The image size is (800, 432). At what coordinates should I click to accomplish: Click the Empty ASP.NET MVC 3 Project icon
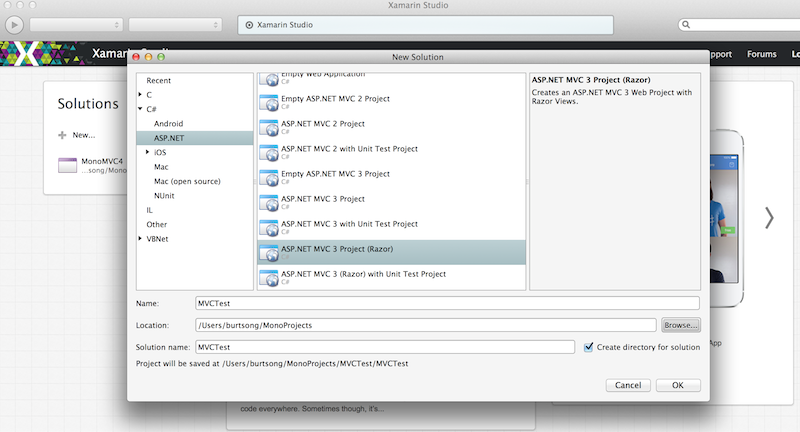pyautogui.click(x=269, y=177)
